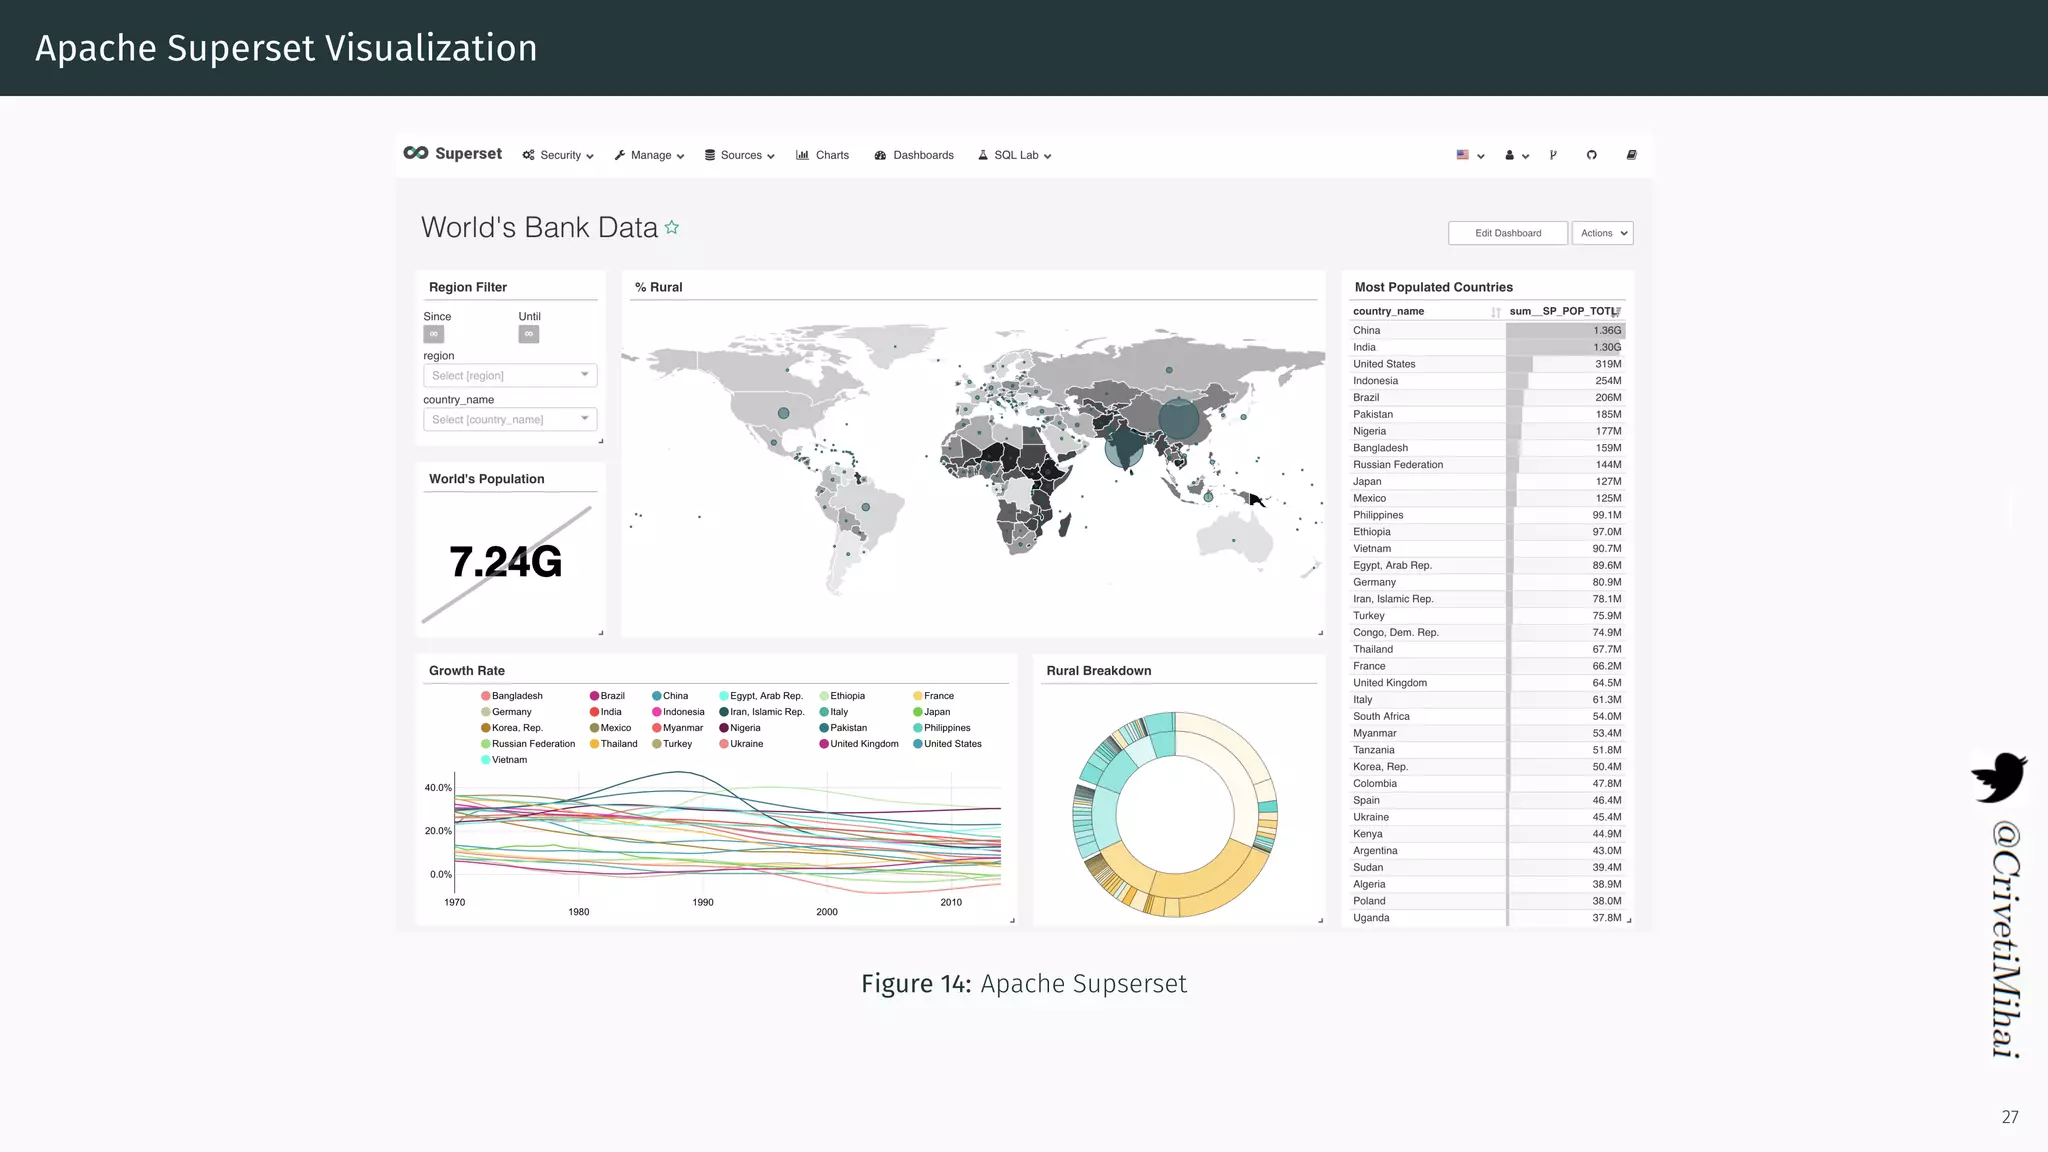Click the Twitter bird icon
This screenshot has height=1152, width=2048.
pyautogui.click(x=1998, y=777)
